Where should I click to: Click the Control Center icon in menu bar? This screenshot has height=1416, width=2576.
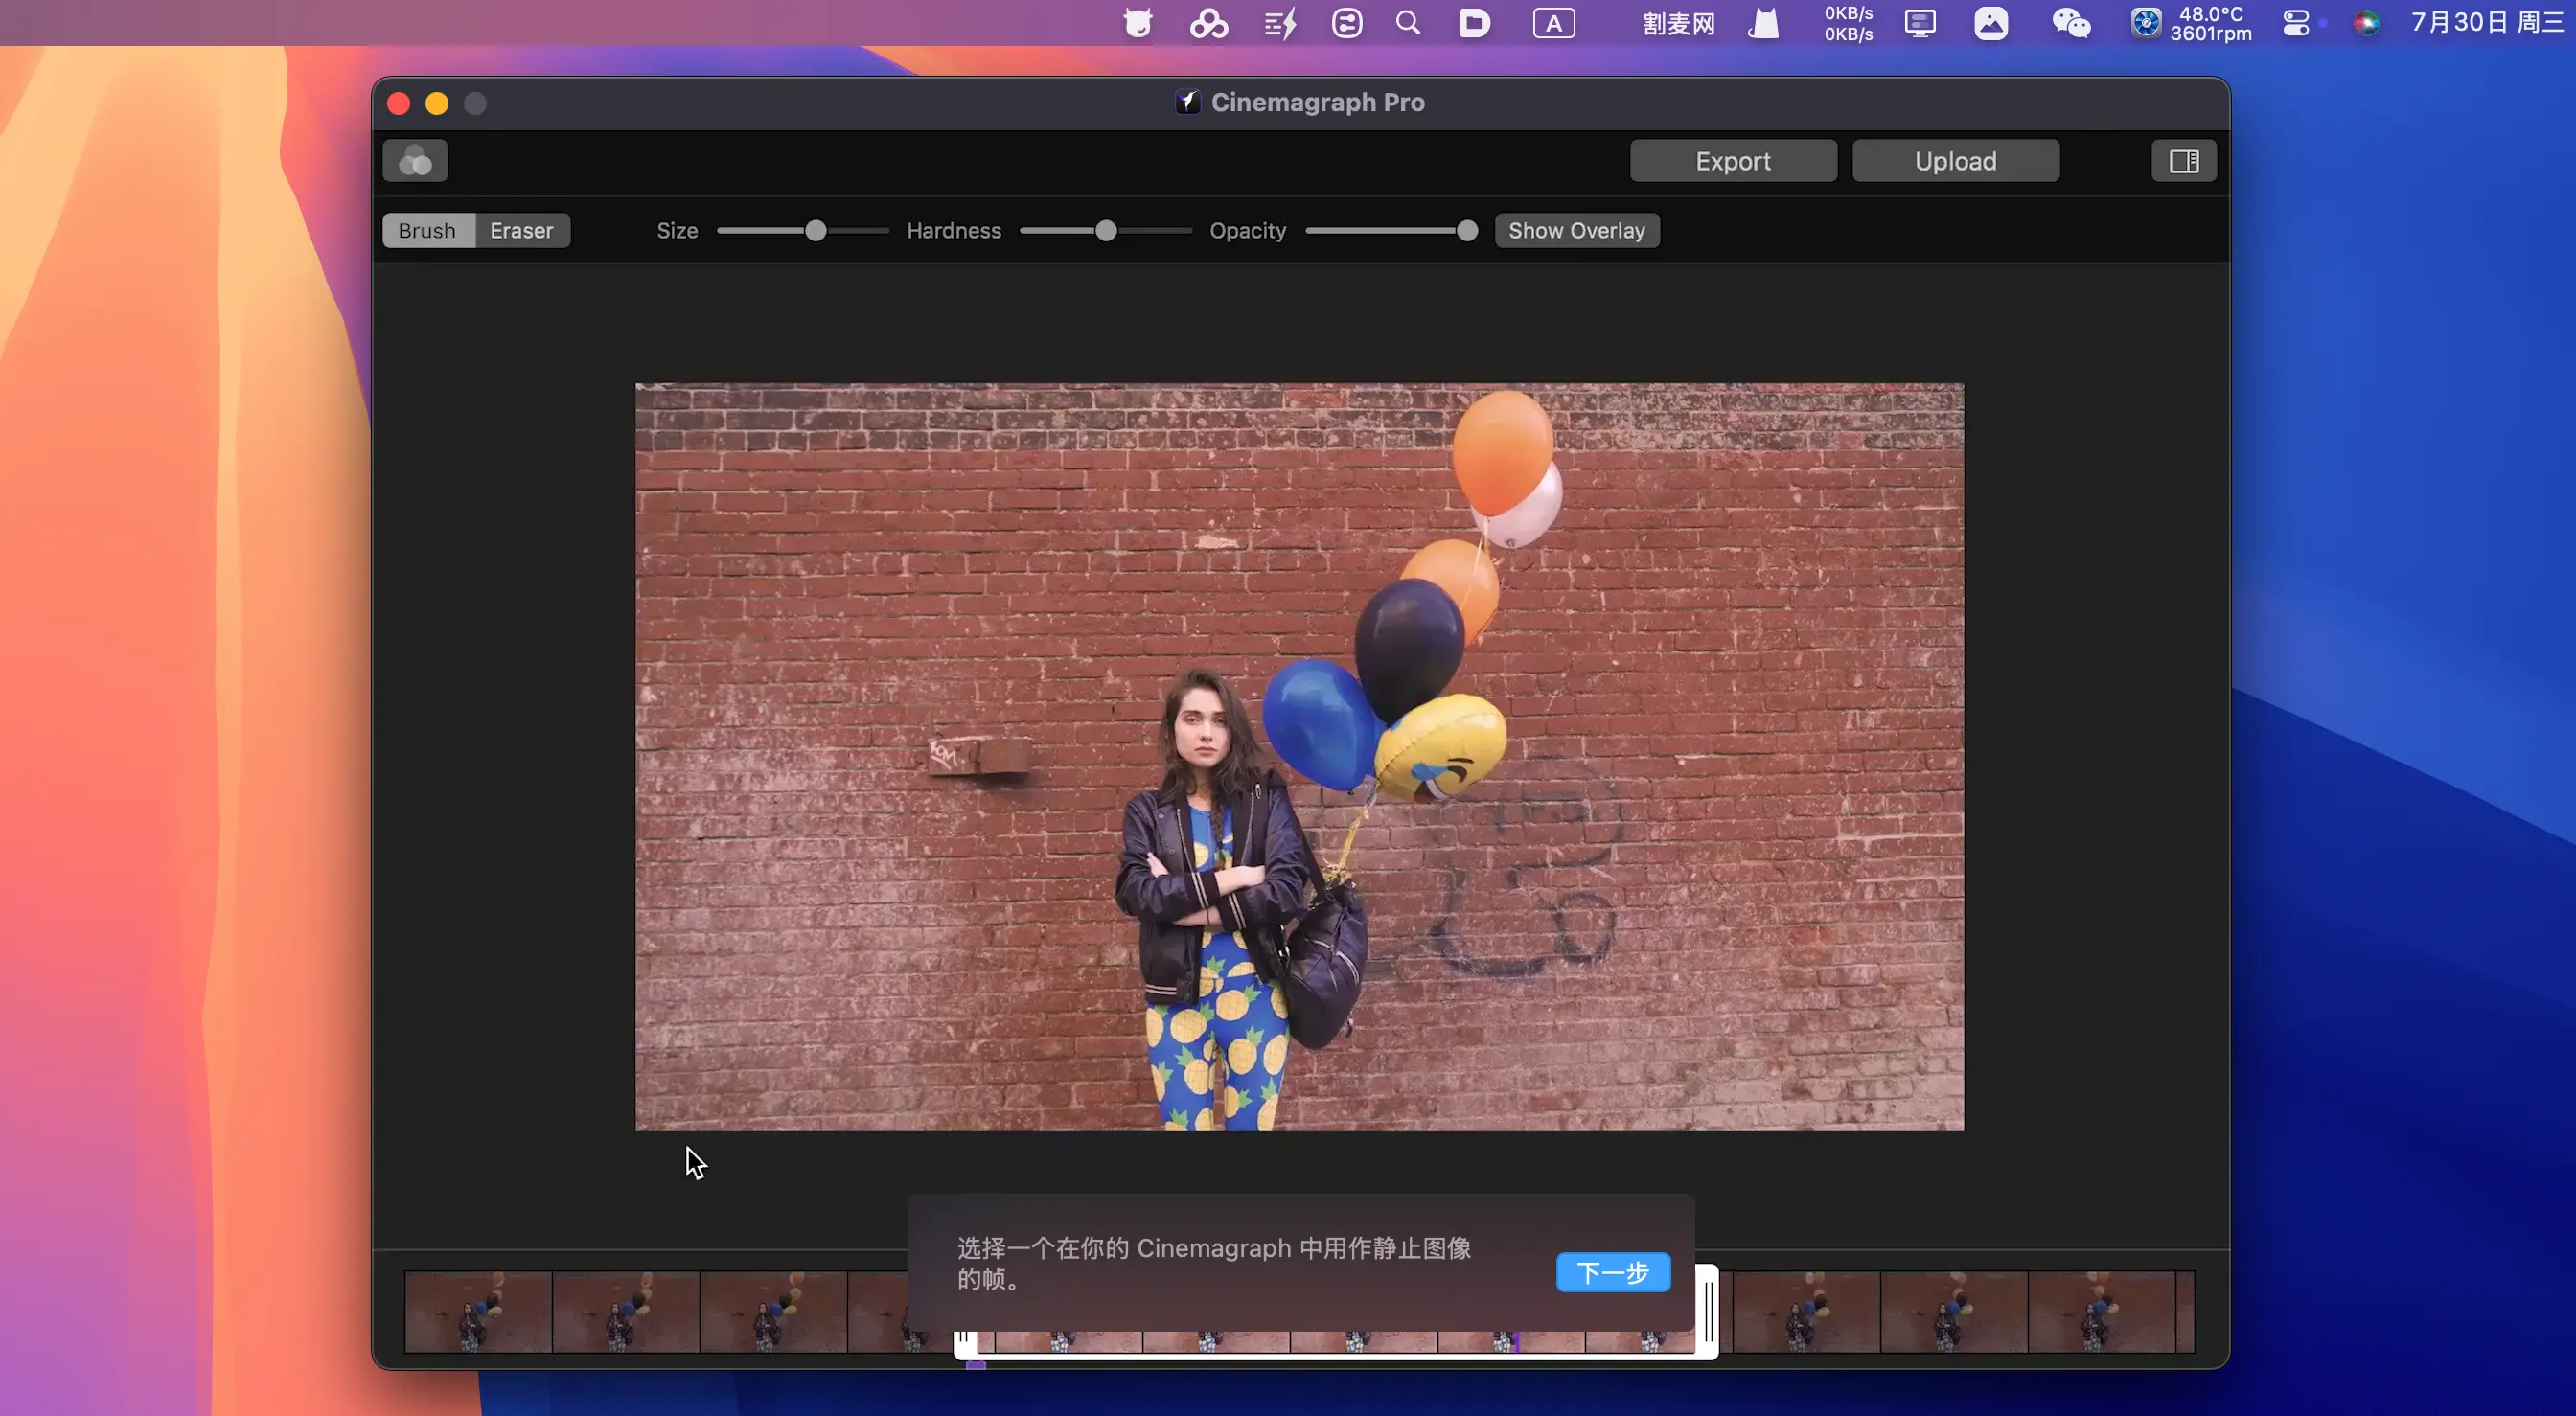[2295, 23]
